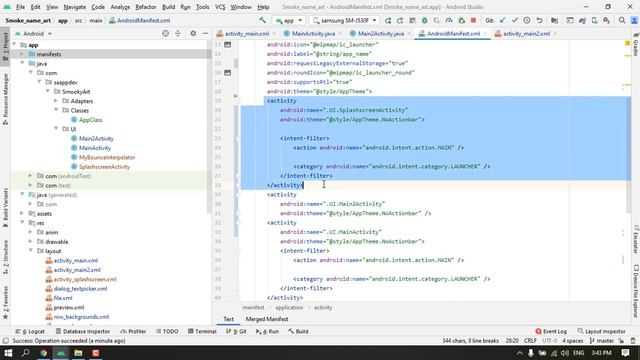Screen dimensions: 640x360
Task: Select the manifests folder
Action: [x=49, y=54]
